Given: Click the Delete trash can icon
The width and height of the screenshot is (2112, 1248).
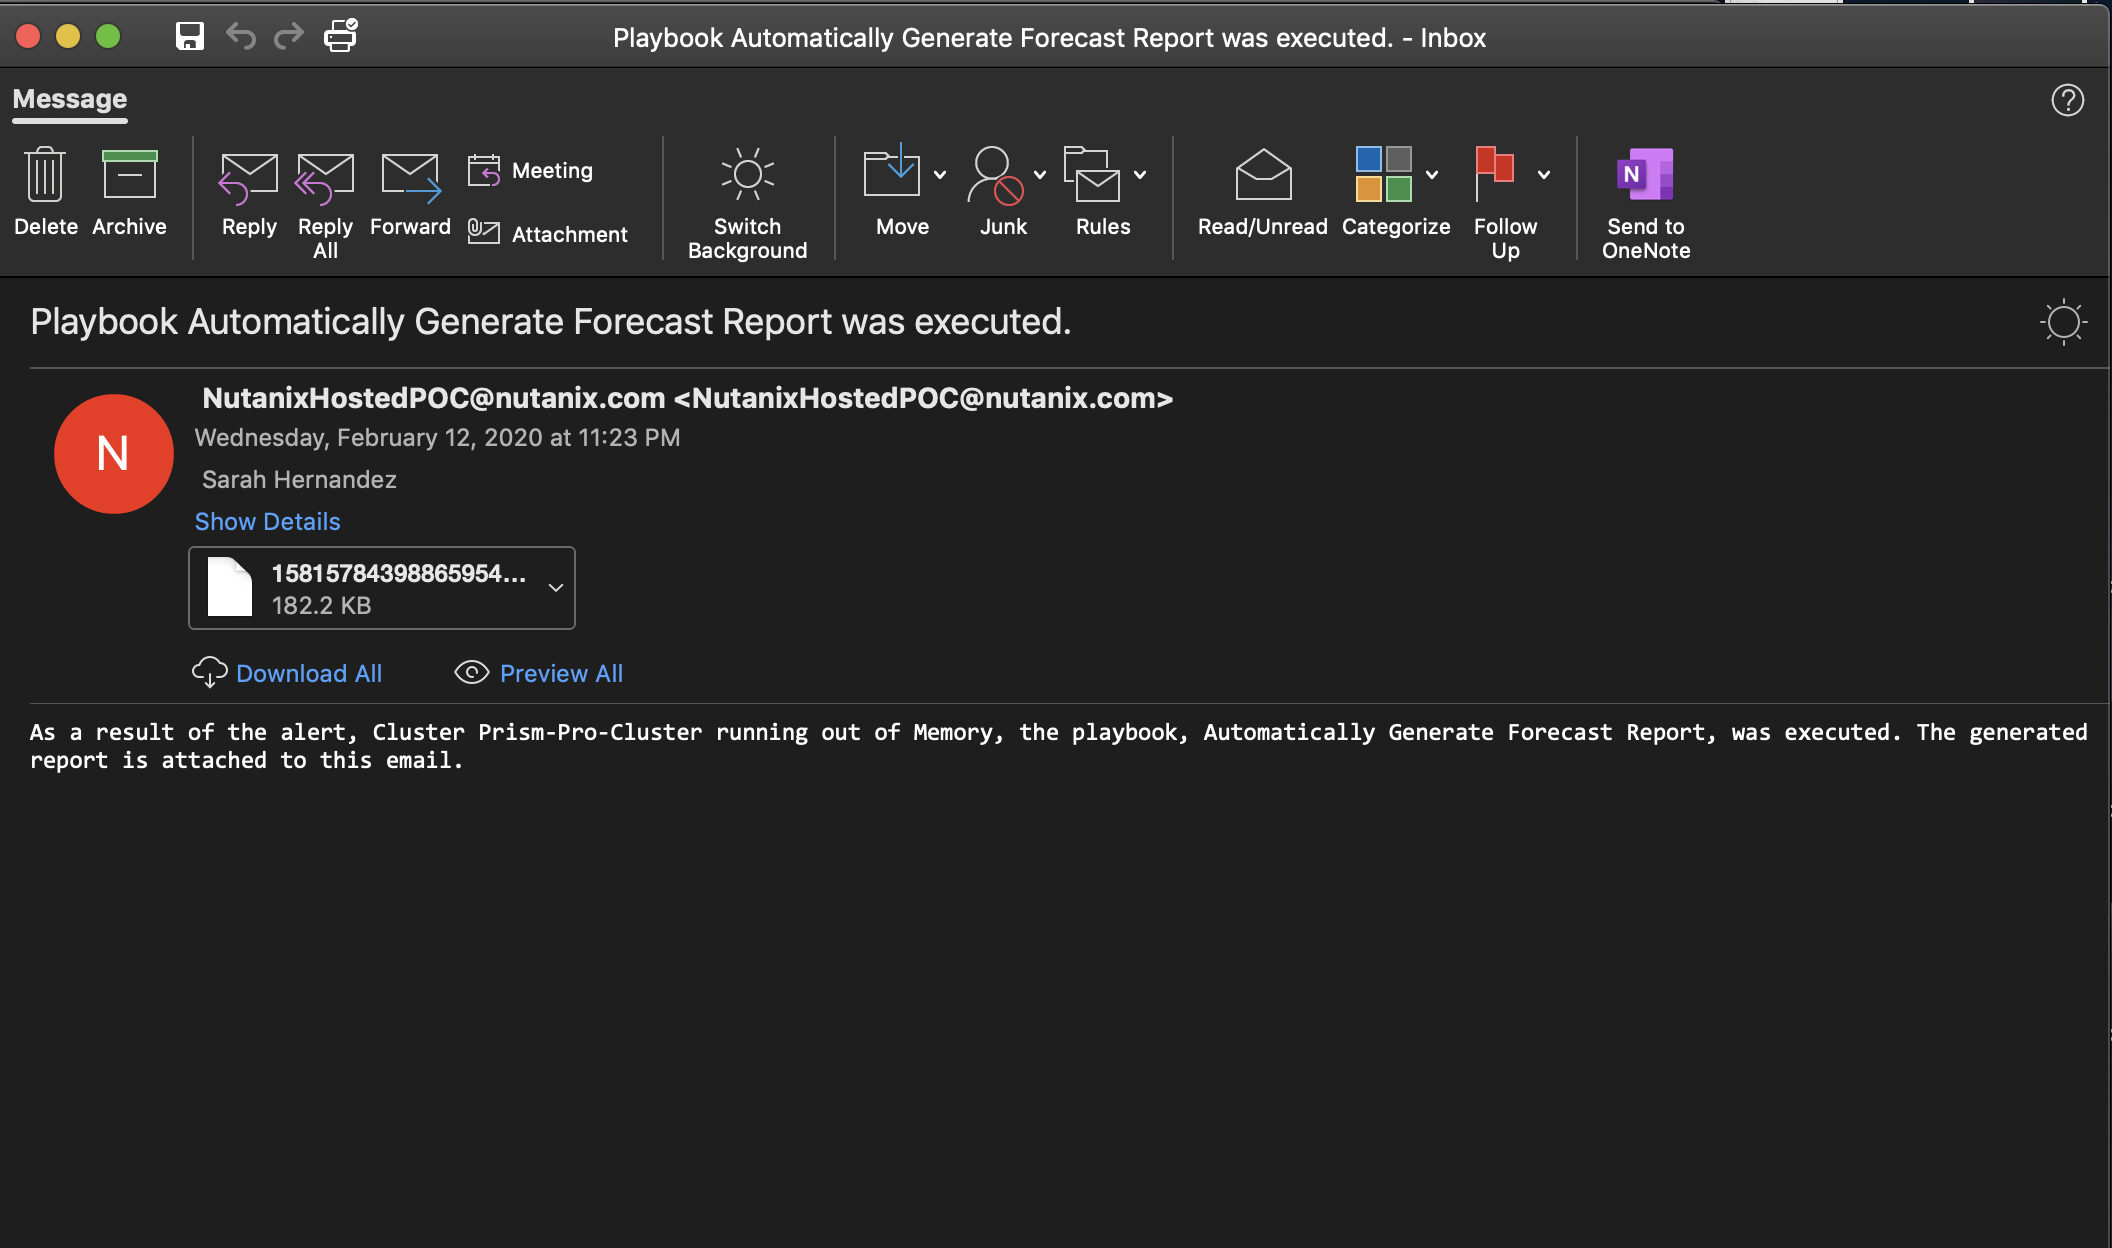Looking at the screenshot, I should (x=45, y=175).
